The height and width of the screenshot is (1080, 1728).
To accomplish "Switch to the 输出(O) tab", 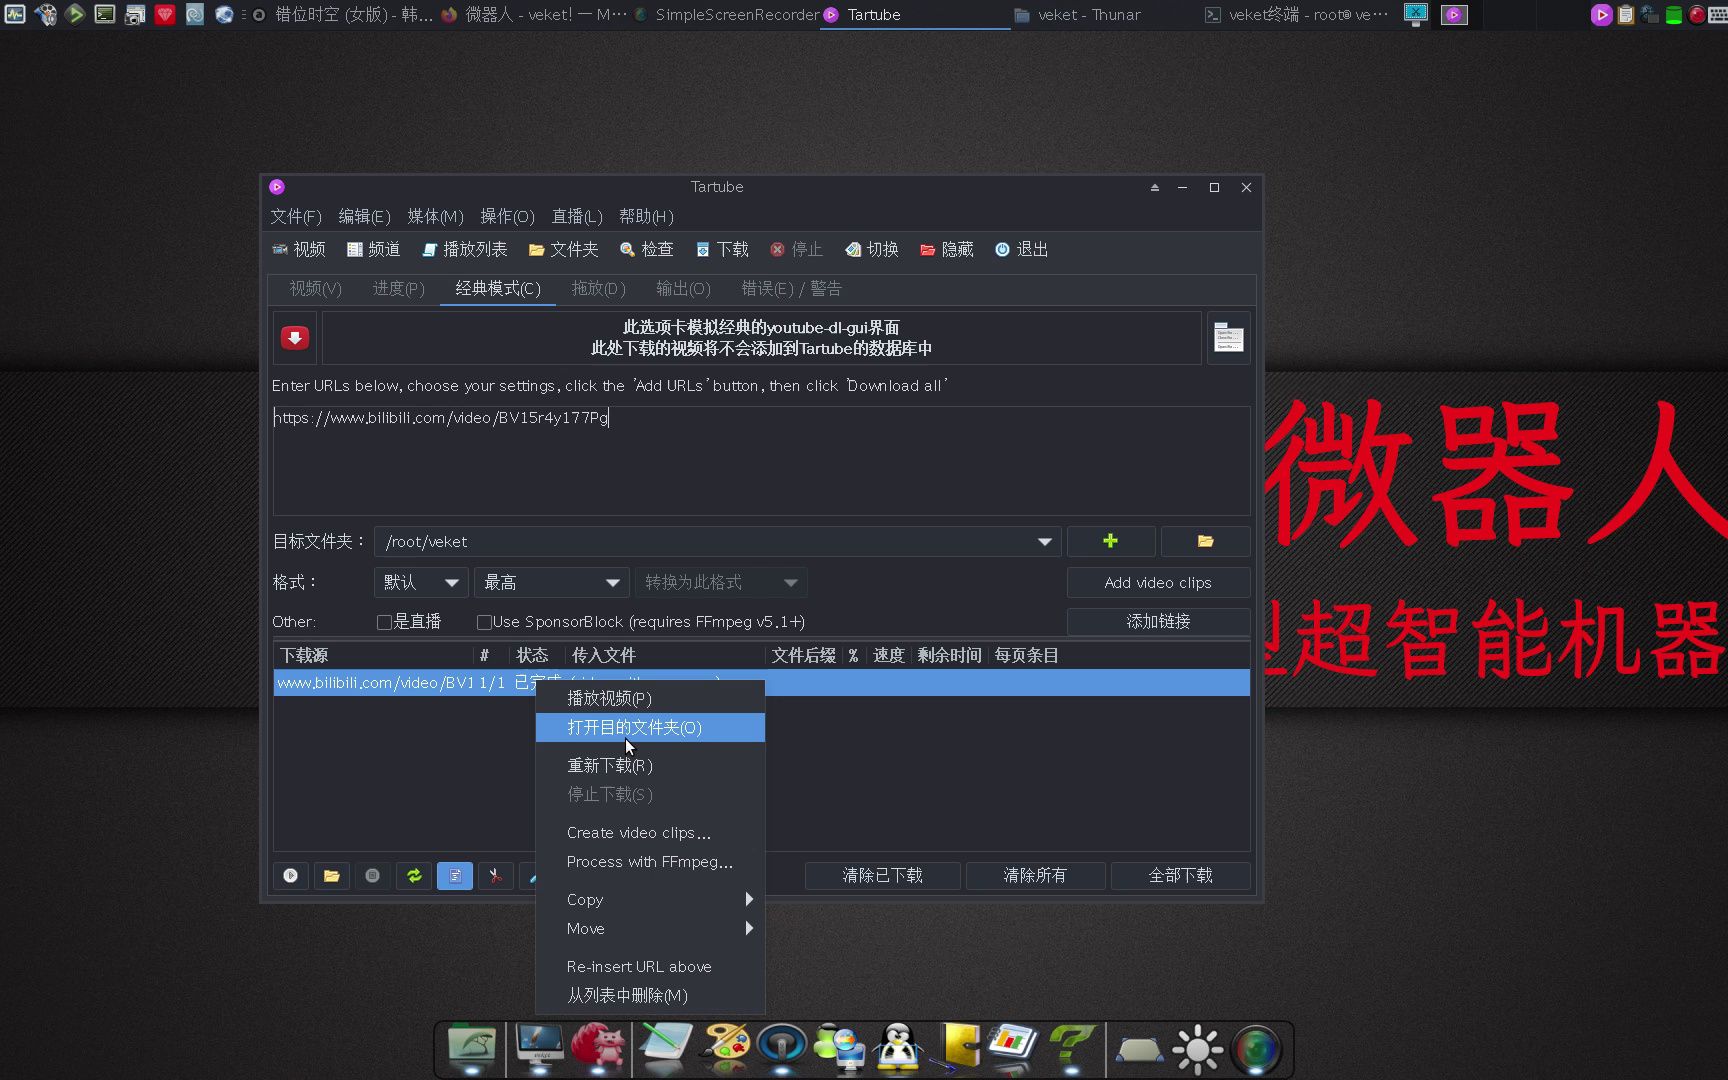I will [x=683, y=288].
